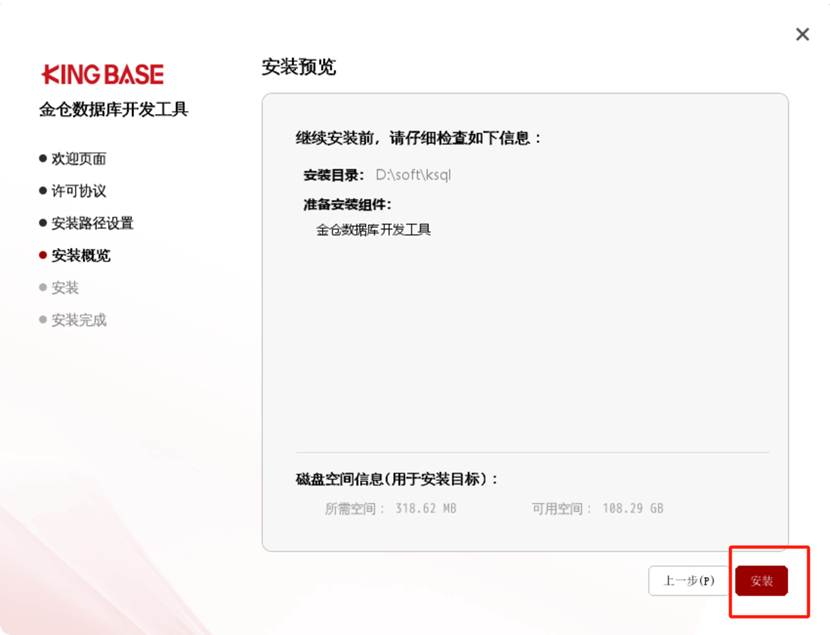This screenshot has width=830, height=635.
Task: Click the 所需空间 318.62 MB value
Action: pyautogui.click(x=424, y=508)
